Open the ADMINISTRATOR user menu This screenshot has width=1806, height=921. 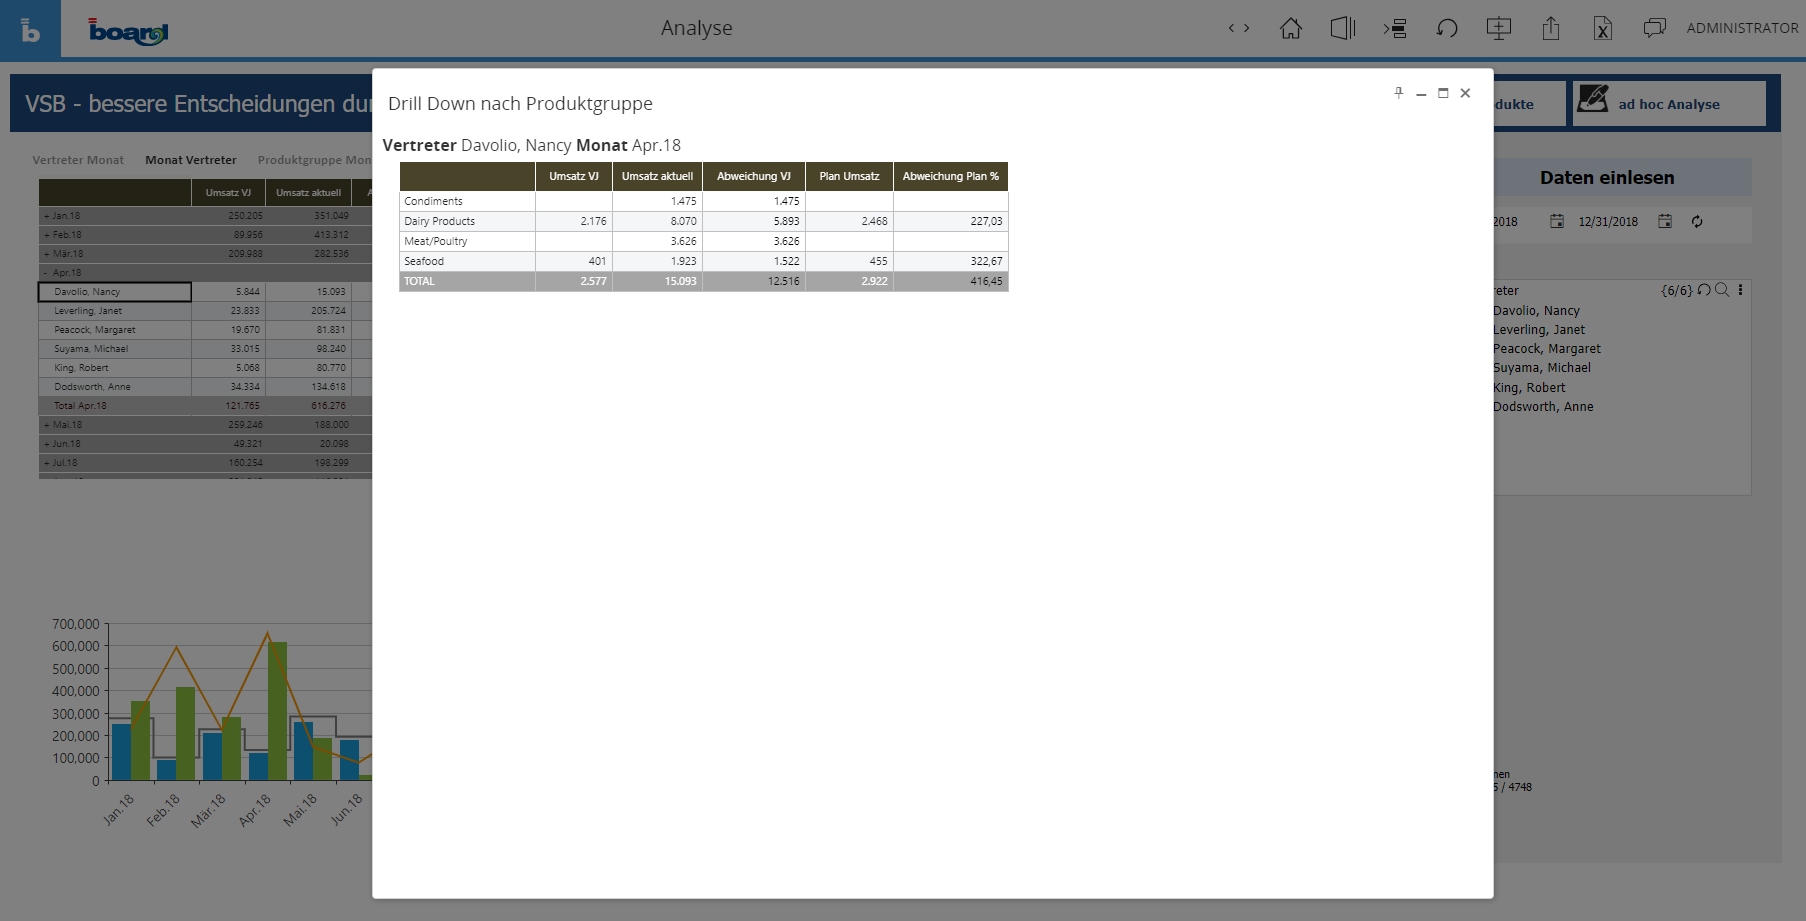click(1742, 28)
